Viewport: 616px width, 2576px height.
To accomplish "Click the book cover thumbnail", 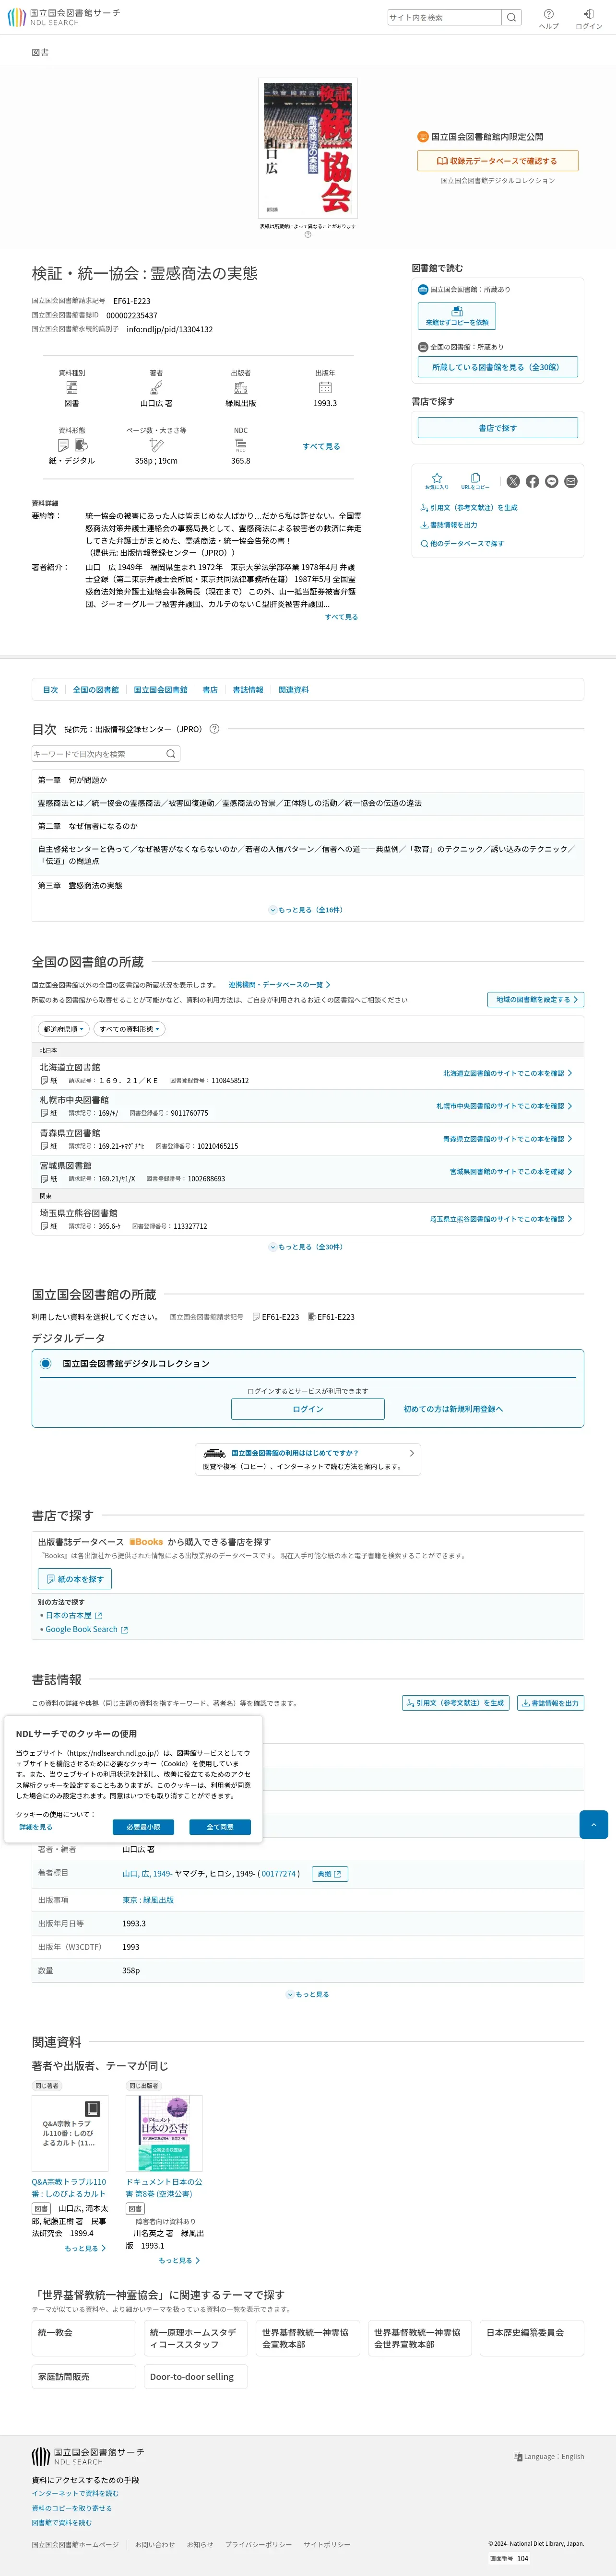I will point(308,148).
